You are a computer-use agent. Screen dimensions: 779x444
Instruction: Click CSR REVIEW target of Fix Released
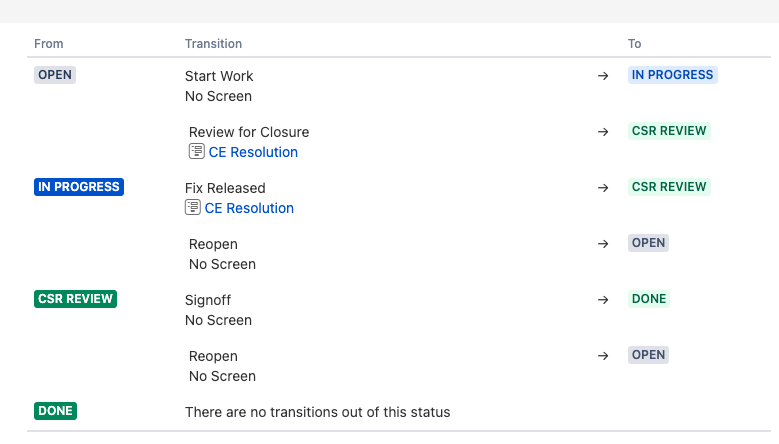pos(668,187)
